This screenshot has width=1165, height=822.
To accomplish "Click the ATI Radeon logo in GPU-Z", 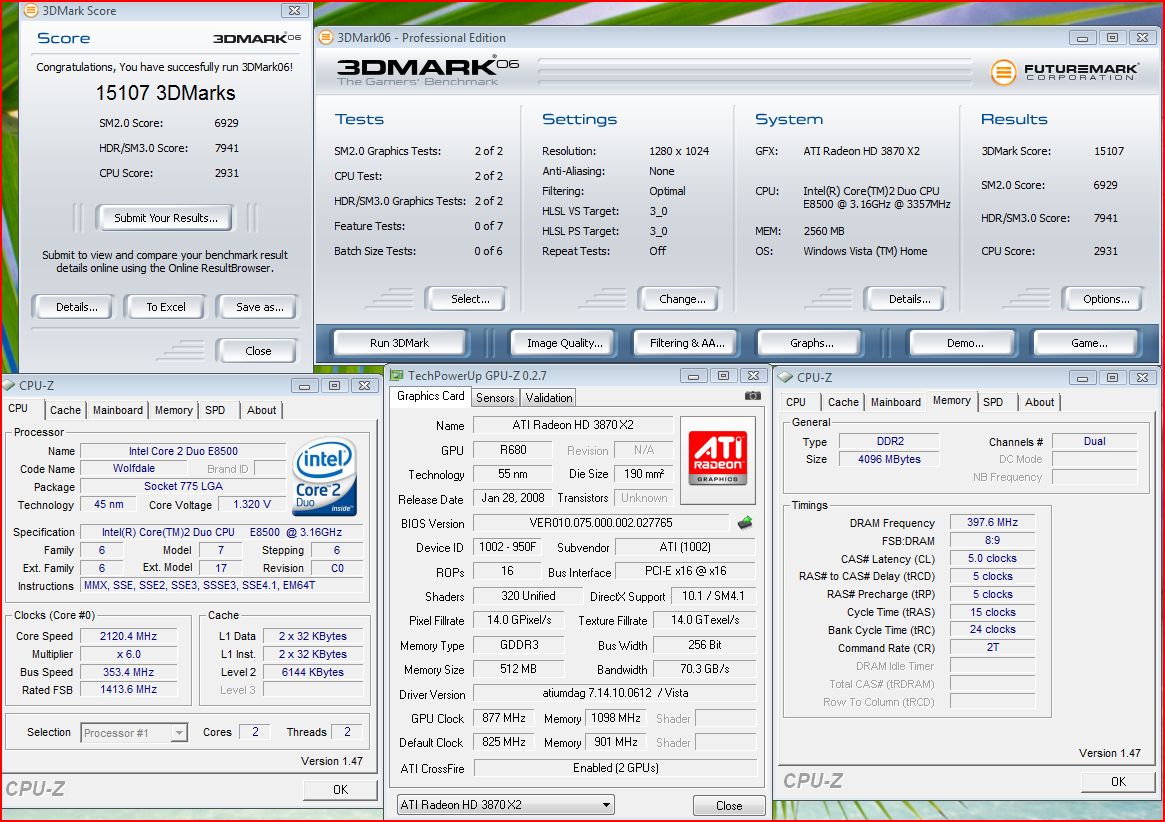I will click(x=718, y=459).
